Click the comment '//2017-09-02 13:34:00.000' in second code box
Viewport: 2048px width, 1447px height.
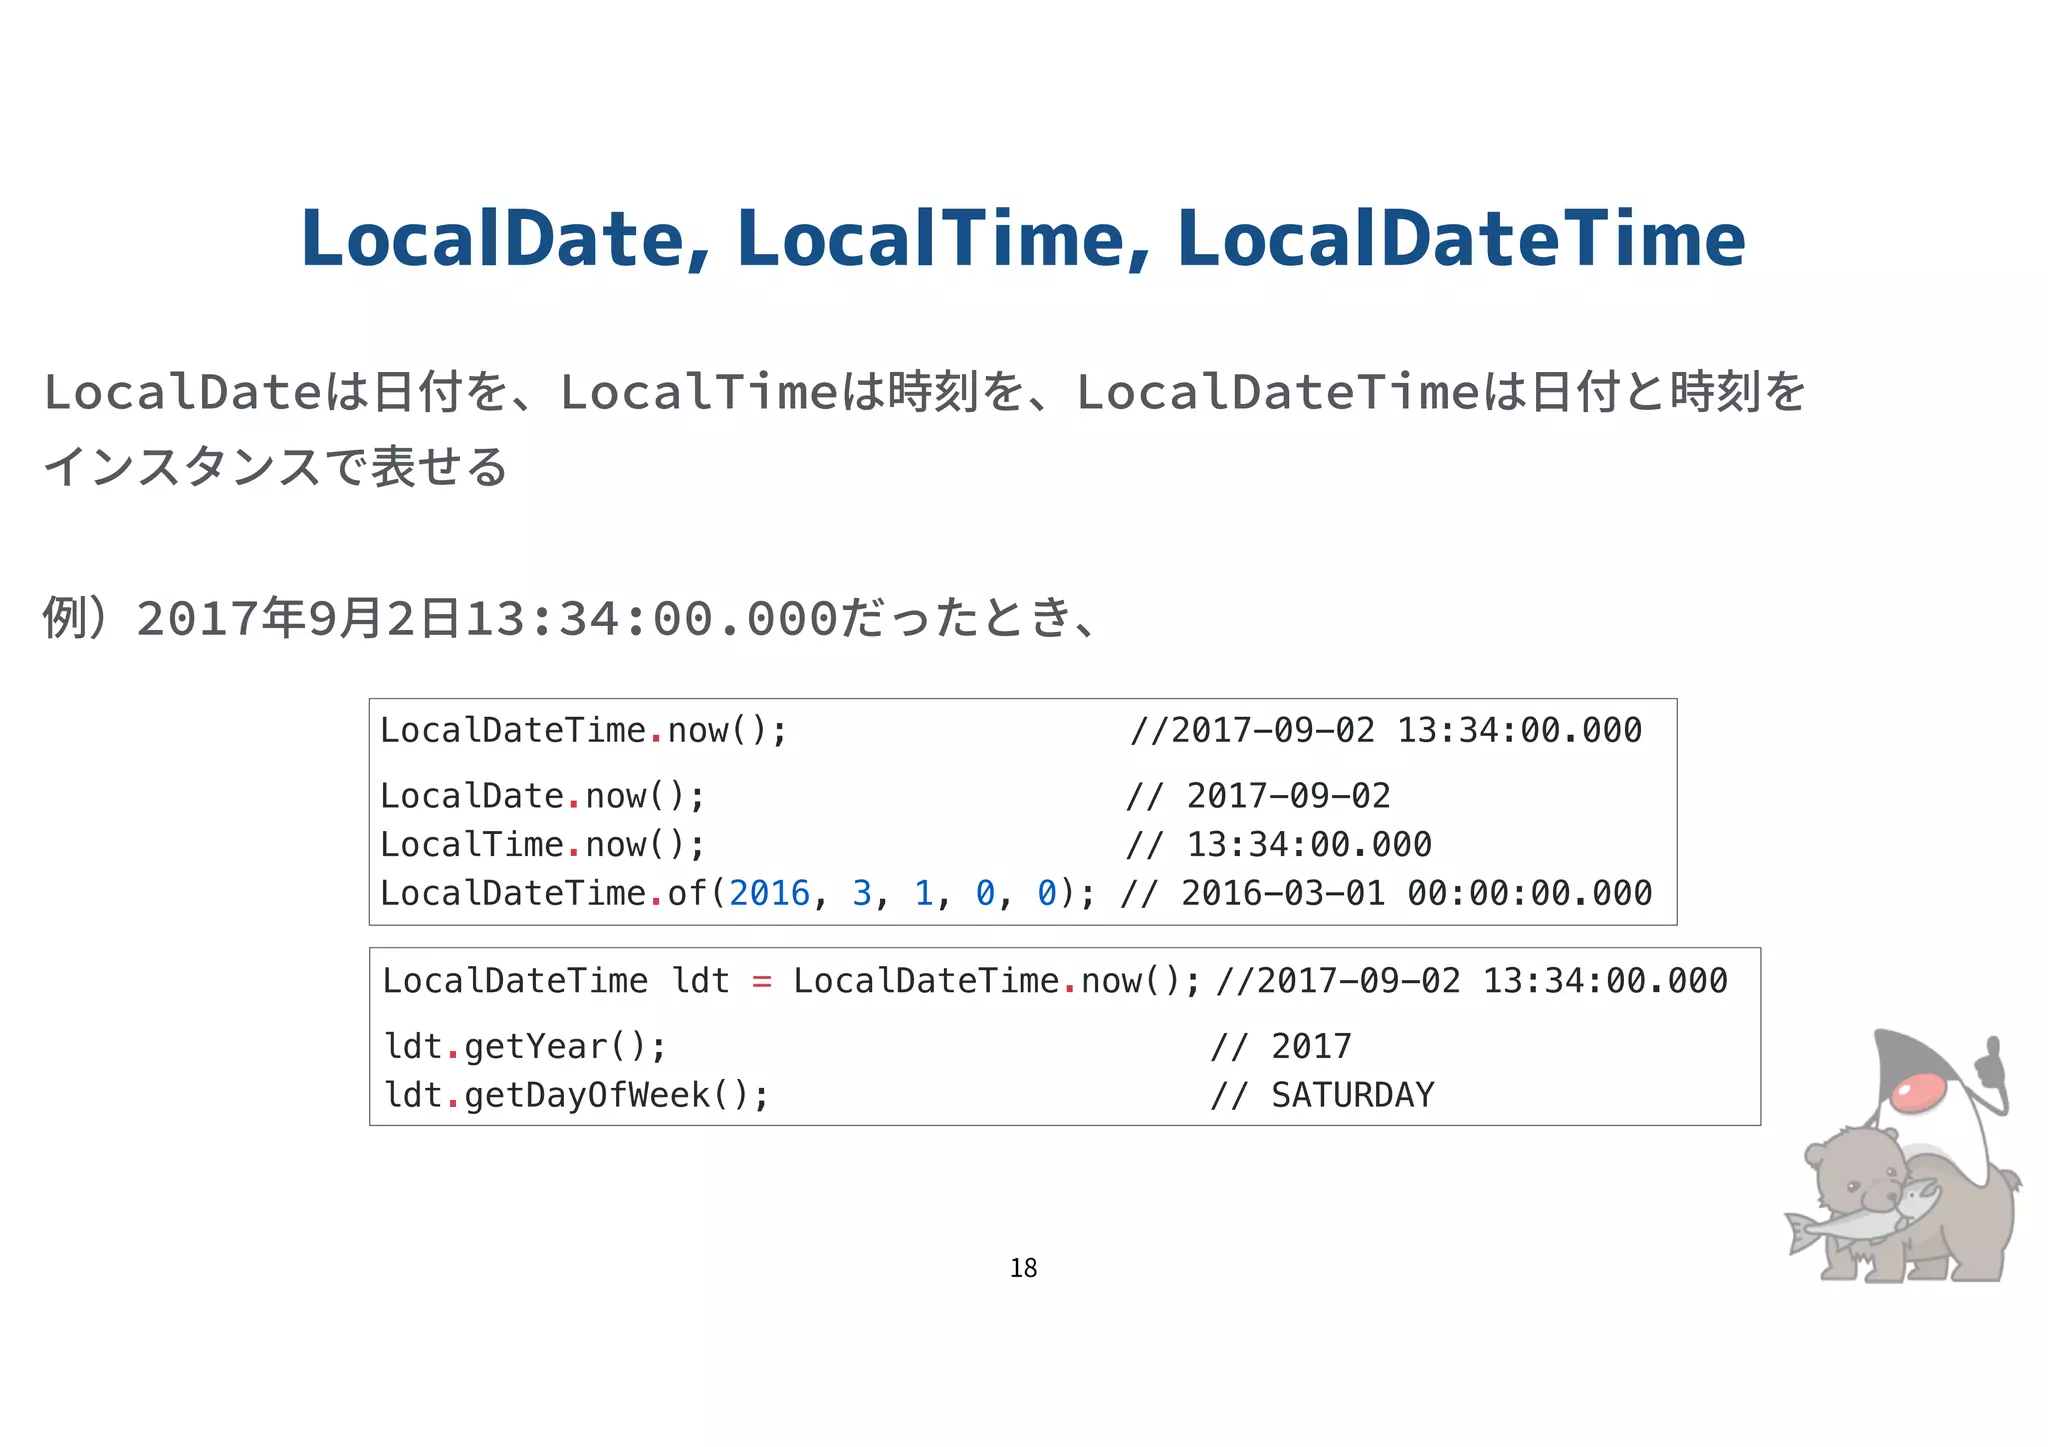click(x=1472, y=980)
